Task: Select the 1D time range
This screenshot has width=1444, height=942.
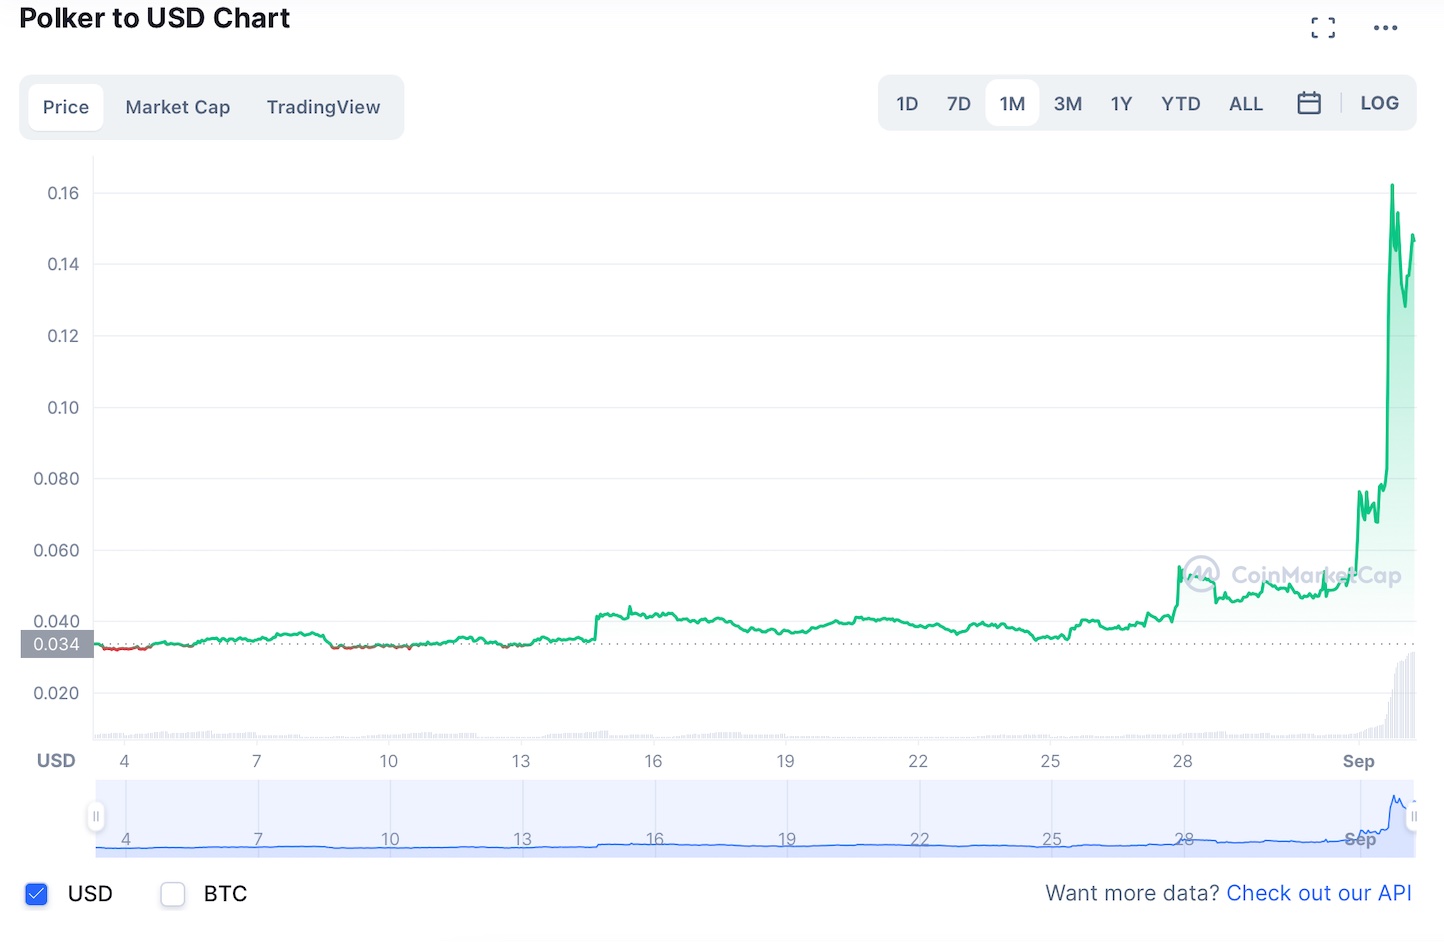Action: pos(907,104)
